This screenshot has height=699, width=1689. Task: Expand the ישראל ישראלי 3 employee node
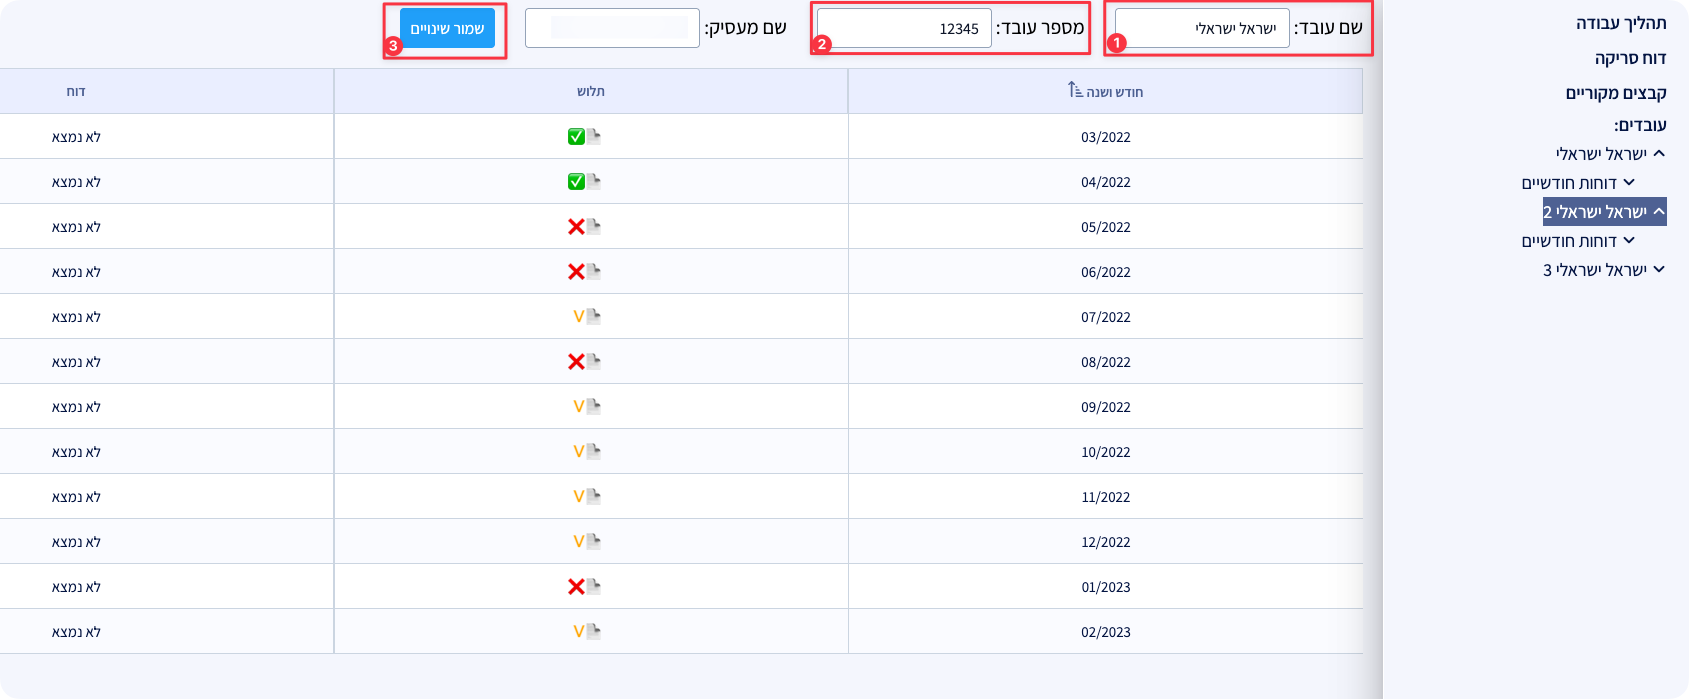click(x=1659, y=270)
